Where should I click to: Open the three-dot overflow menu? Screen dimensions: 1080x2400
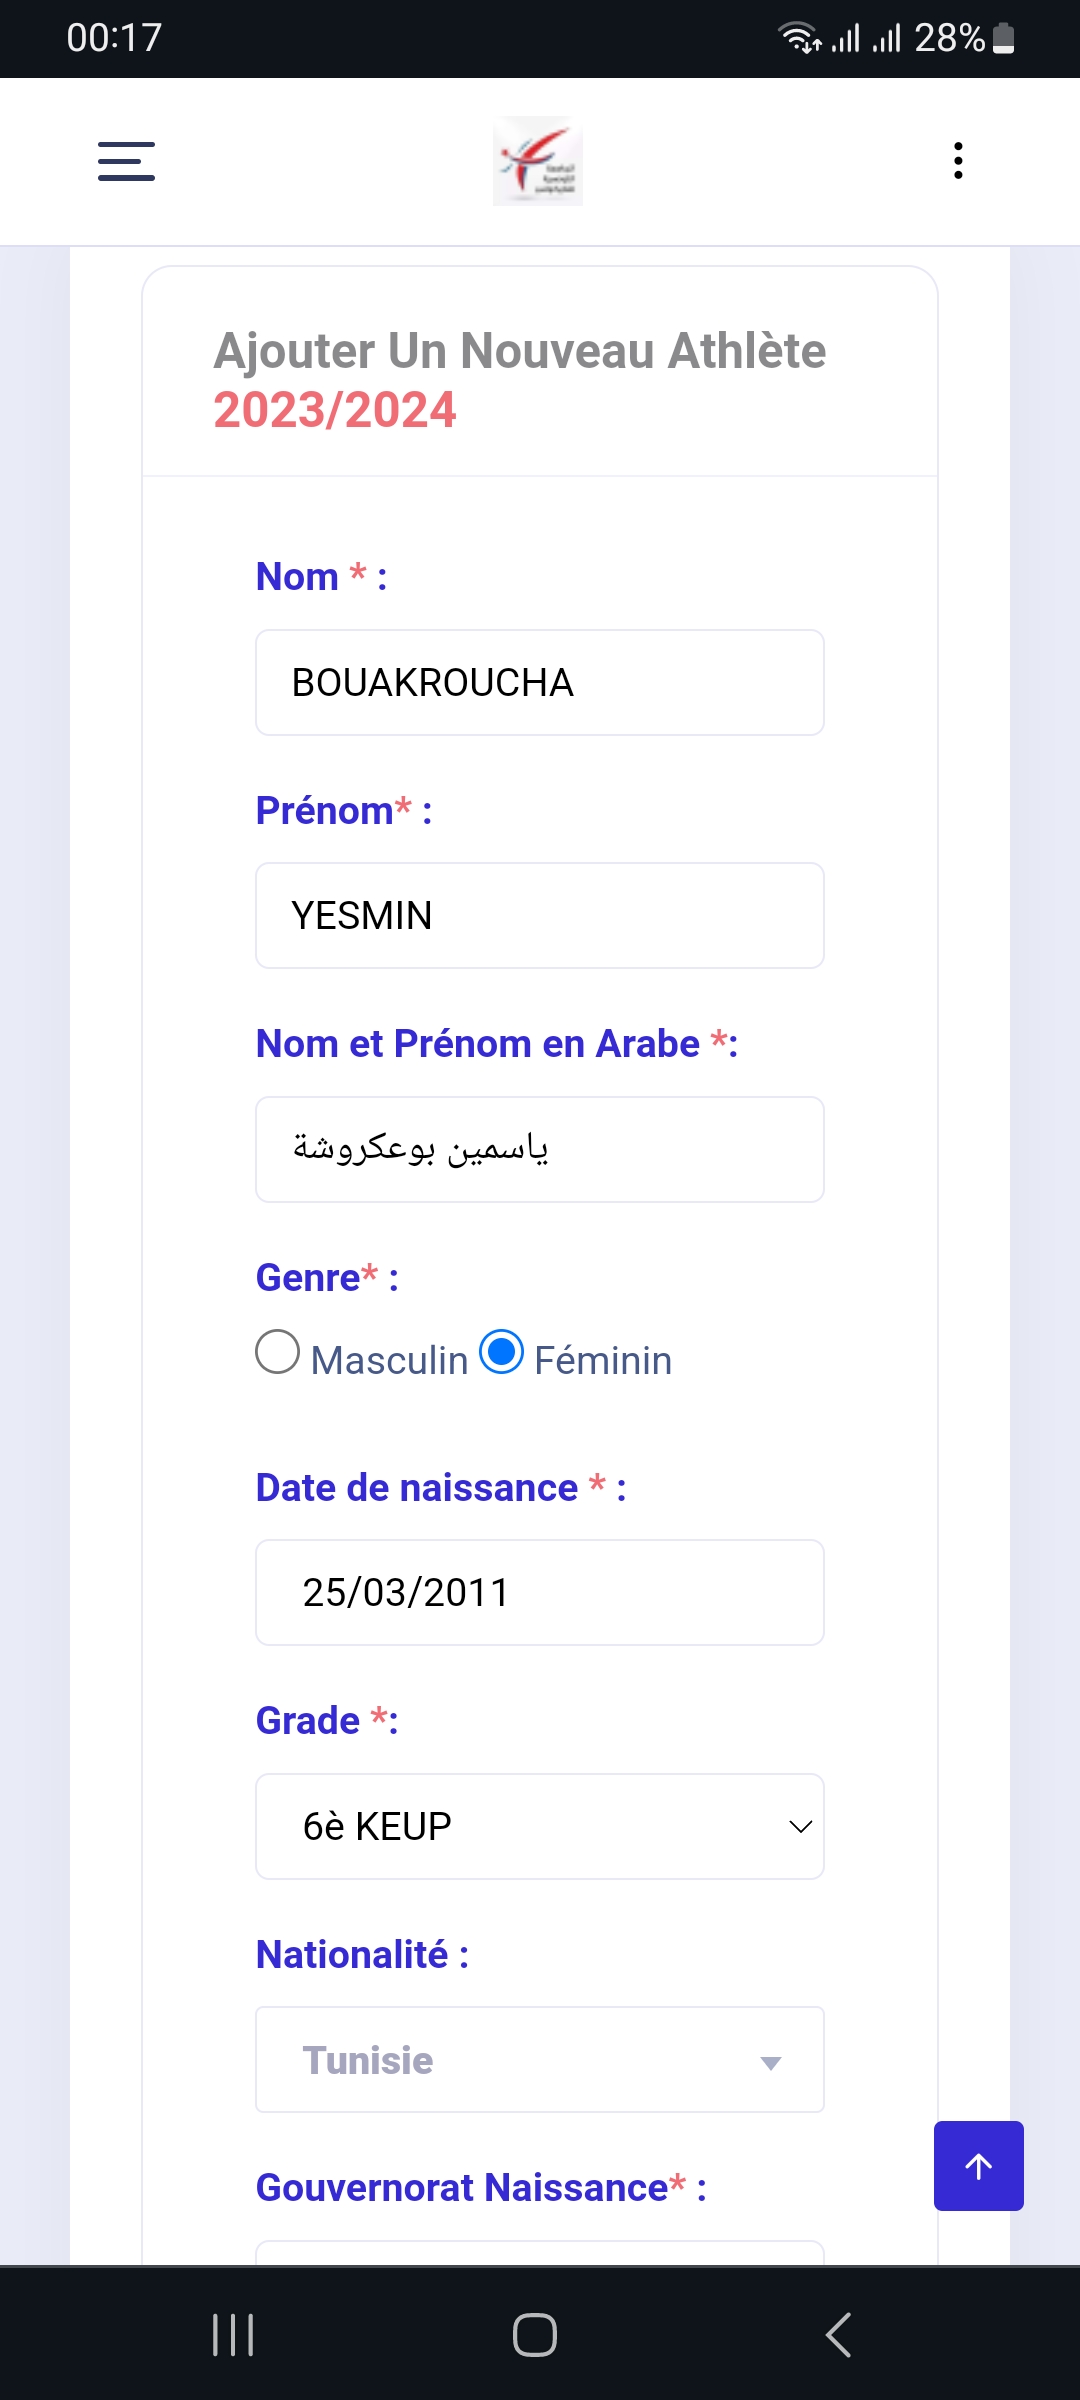point(958,161)
